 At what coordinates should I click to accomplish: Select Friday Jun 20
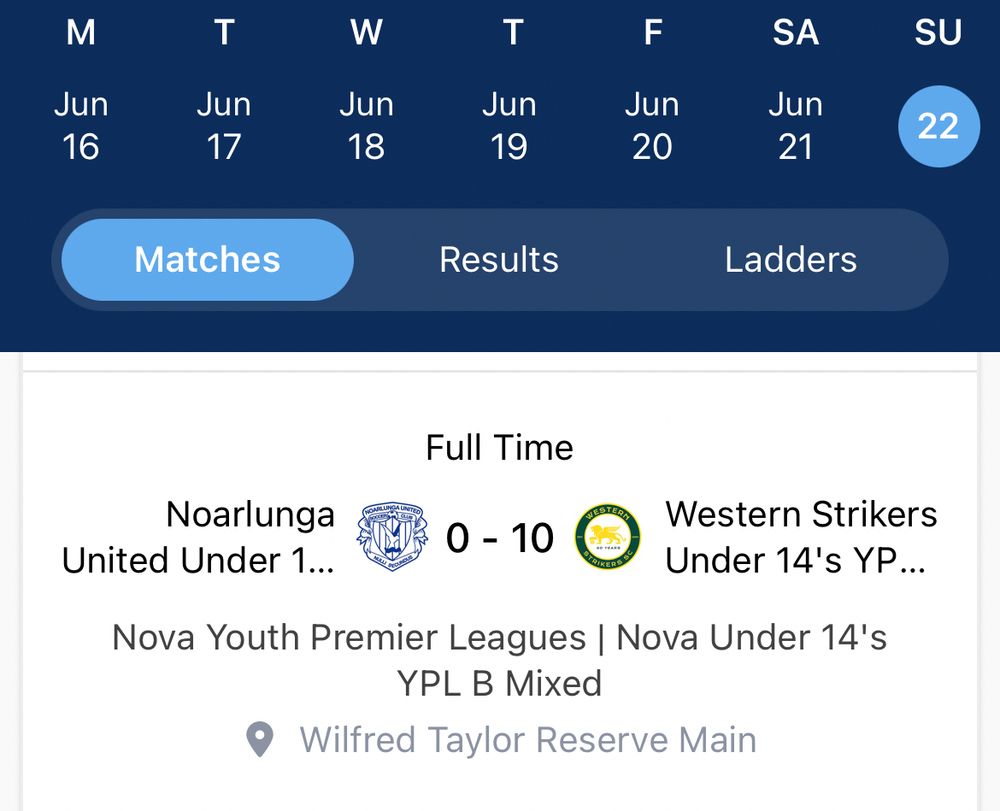coord(652,126)
